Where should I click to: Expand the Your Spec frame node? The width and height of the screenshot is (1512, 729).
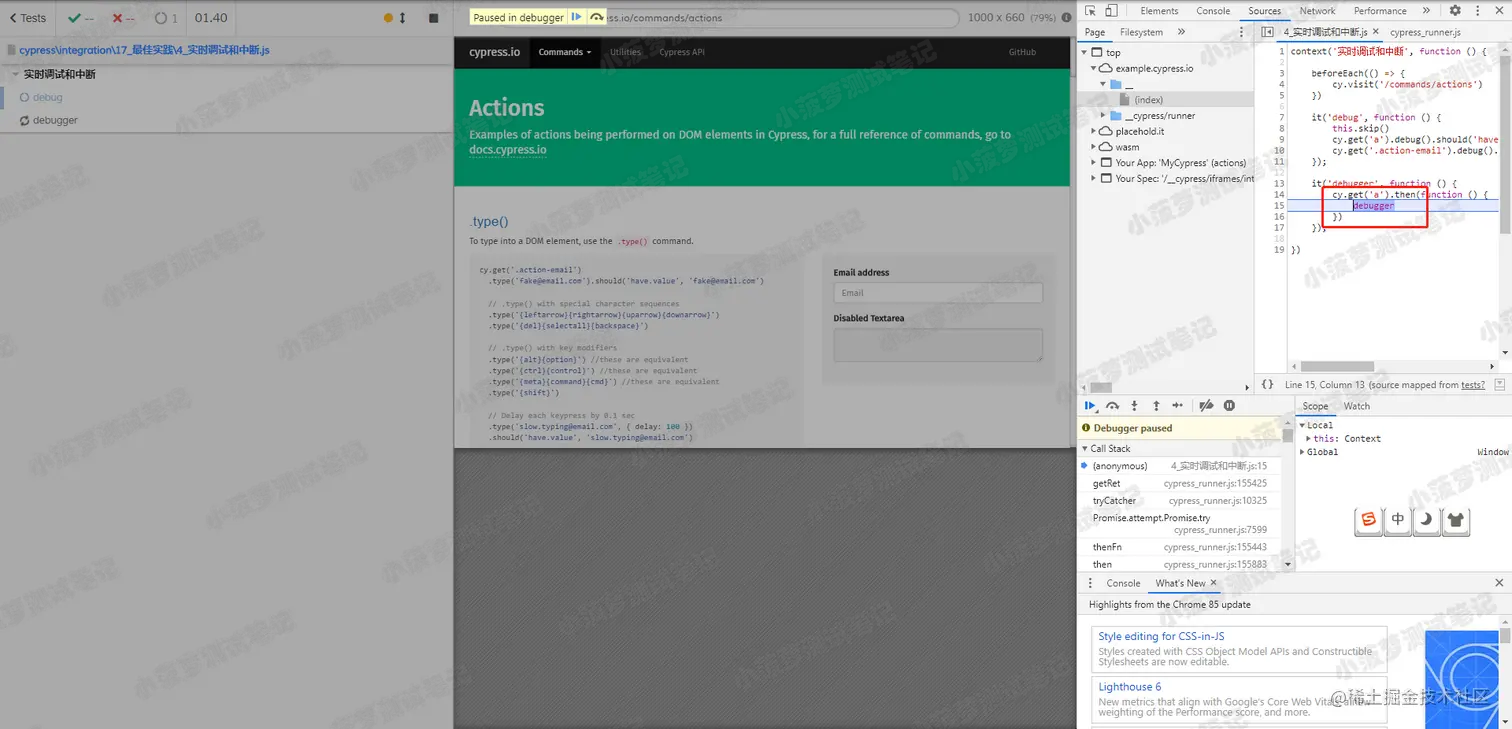click(x=1093, y=178)
